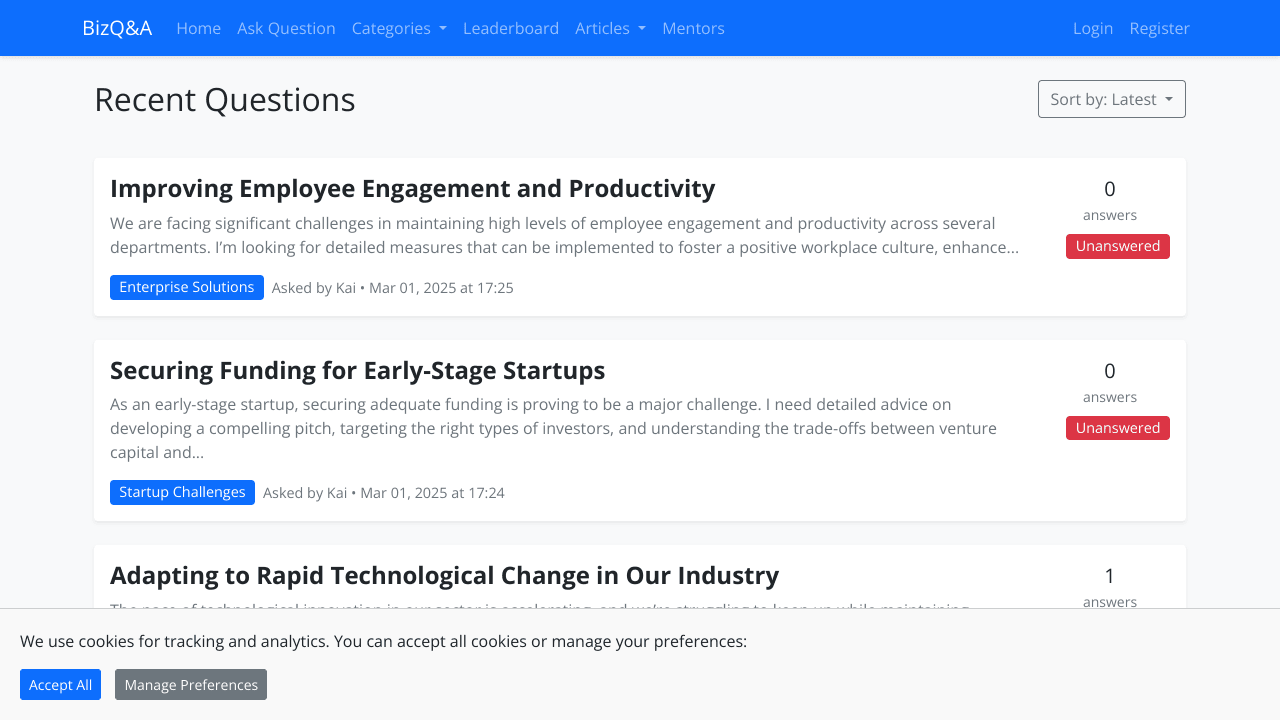Click the Enterprise Solutions category tag
Screen dimensions: 1280x720
pyautogui.click(x=187, y=287)
